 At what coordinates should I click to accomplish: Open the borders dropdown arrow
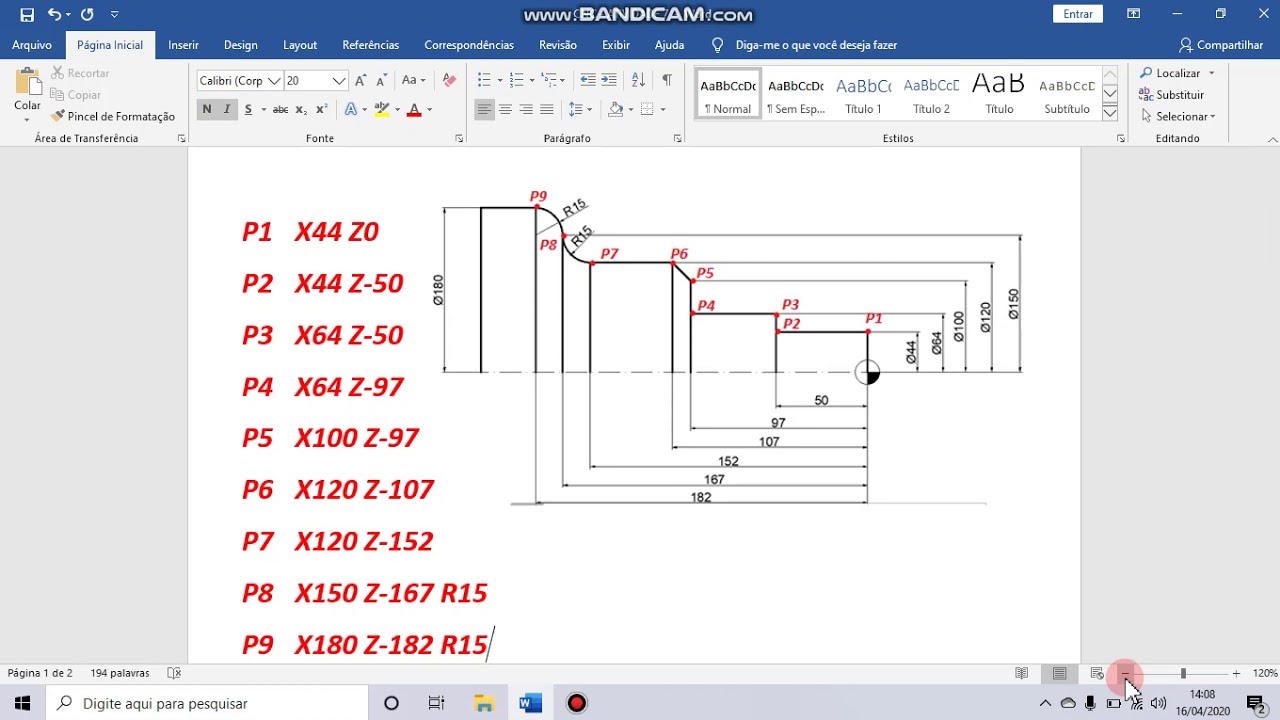click(662, 109)
